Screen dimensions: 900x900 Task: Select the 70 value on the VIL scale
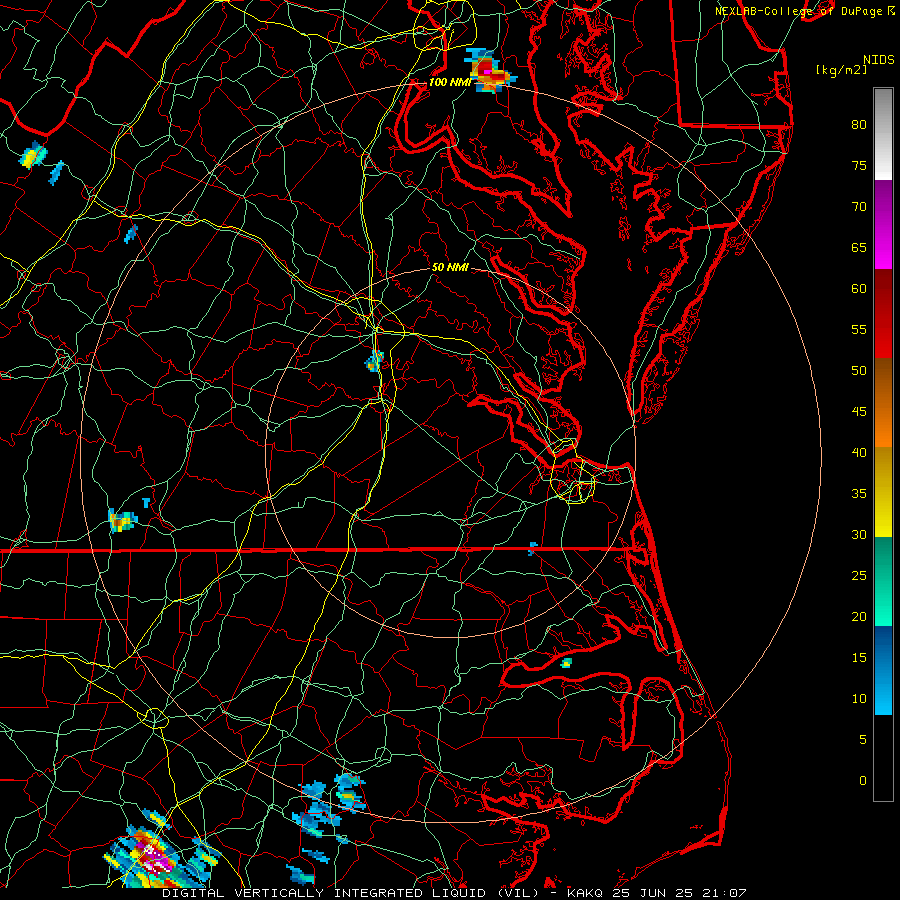[859, 207]
